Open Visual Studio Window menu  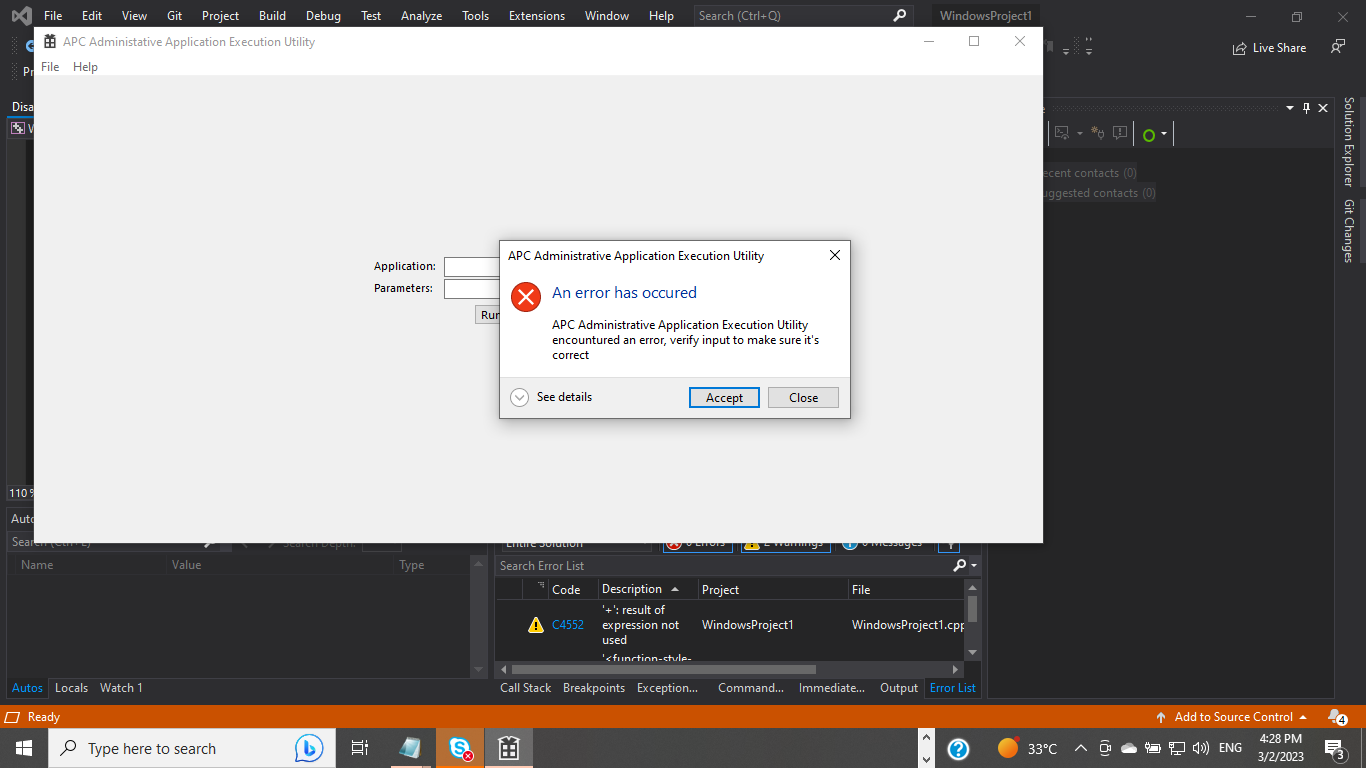(x=607, y=16)
